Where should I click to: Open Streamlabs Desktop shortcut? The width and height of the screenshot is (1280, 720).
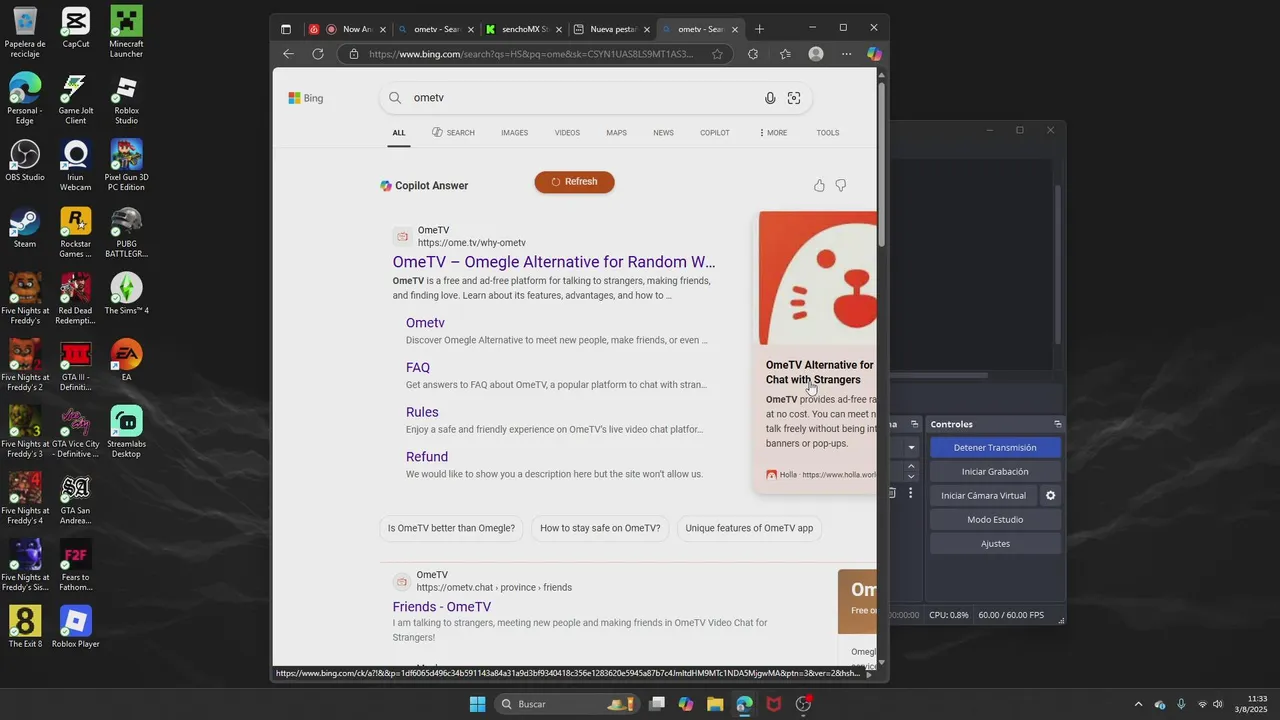(126, 432)
